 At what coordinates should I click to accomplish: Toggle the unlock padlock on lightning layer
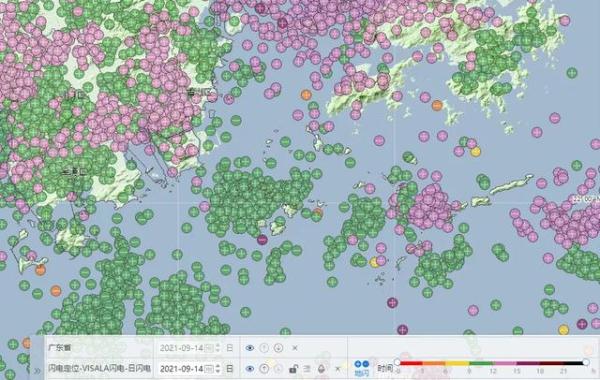(x=293, y=369)
